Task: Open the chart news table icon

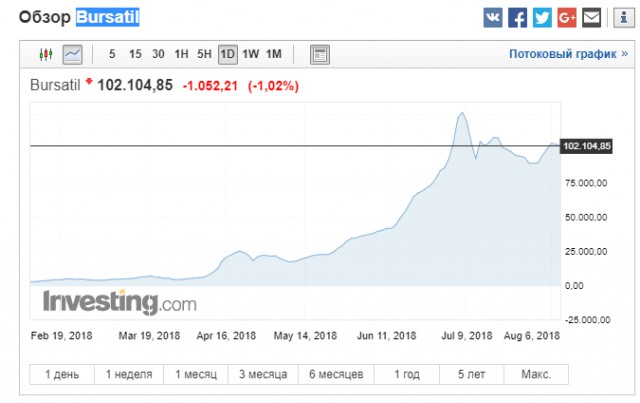Action: 320,55
